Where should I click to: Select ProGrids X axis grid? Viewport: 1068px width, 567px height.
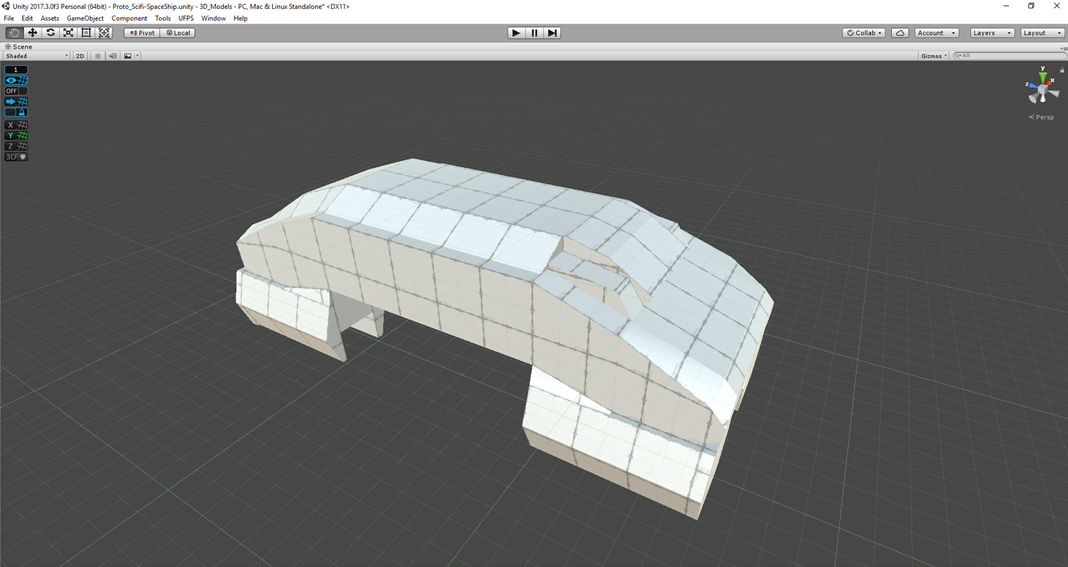16,125
